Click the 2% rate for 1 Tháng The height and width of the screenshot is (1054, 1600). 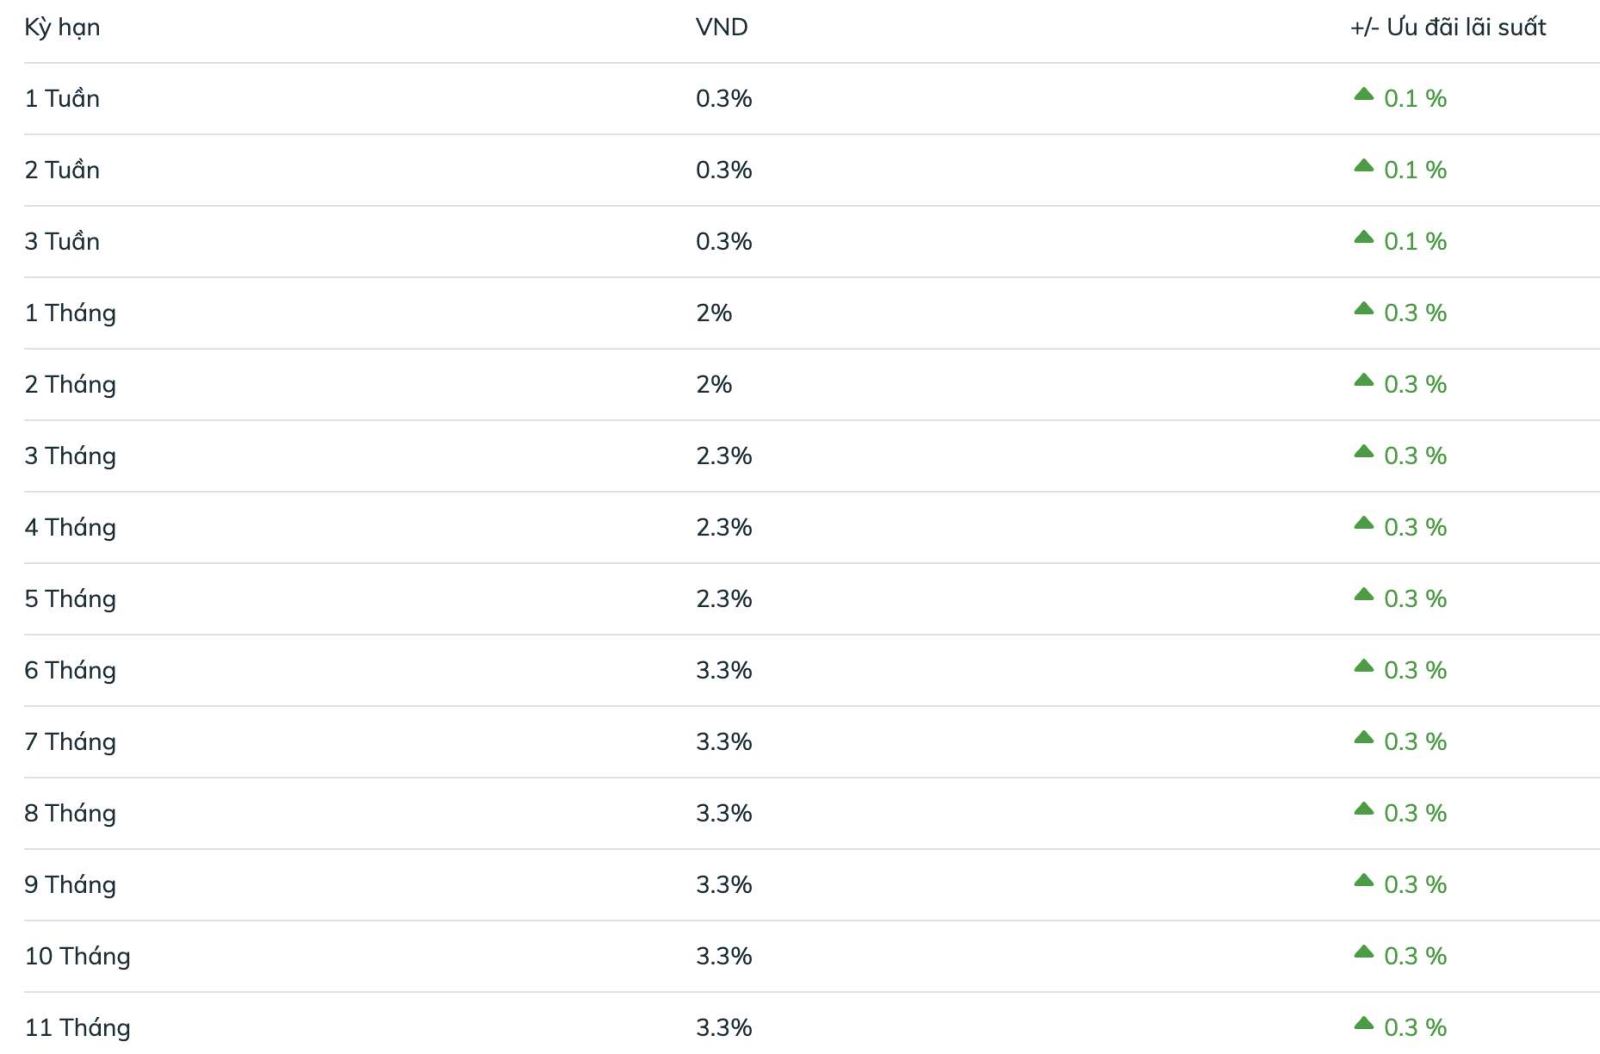(x=713, y=313)
